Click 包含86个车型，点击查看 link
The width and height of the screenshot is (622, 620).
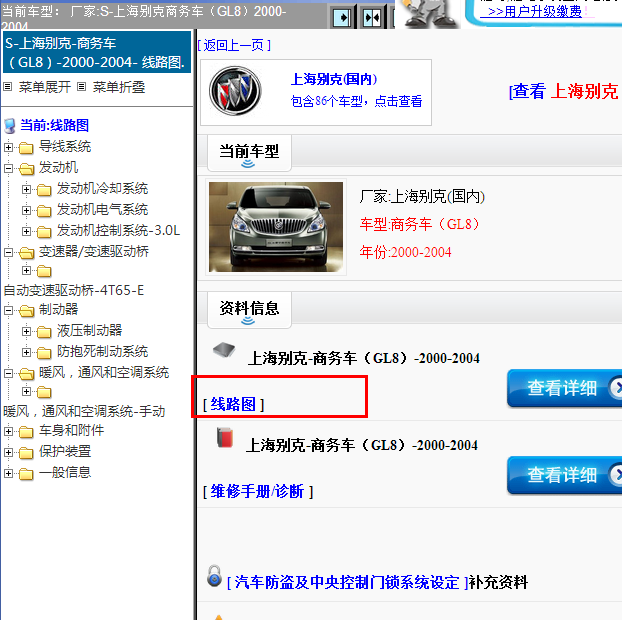(x=356, y=101)
